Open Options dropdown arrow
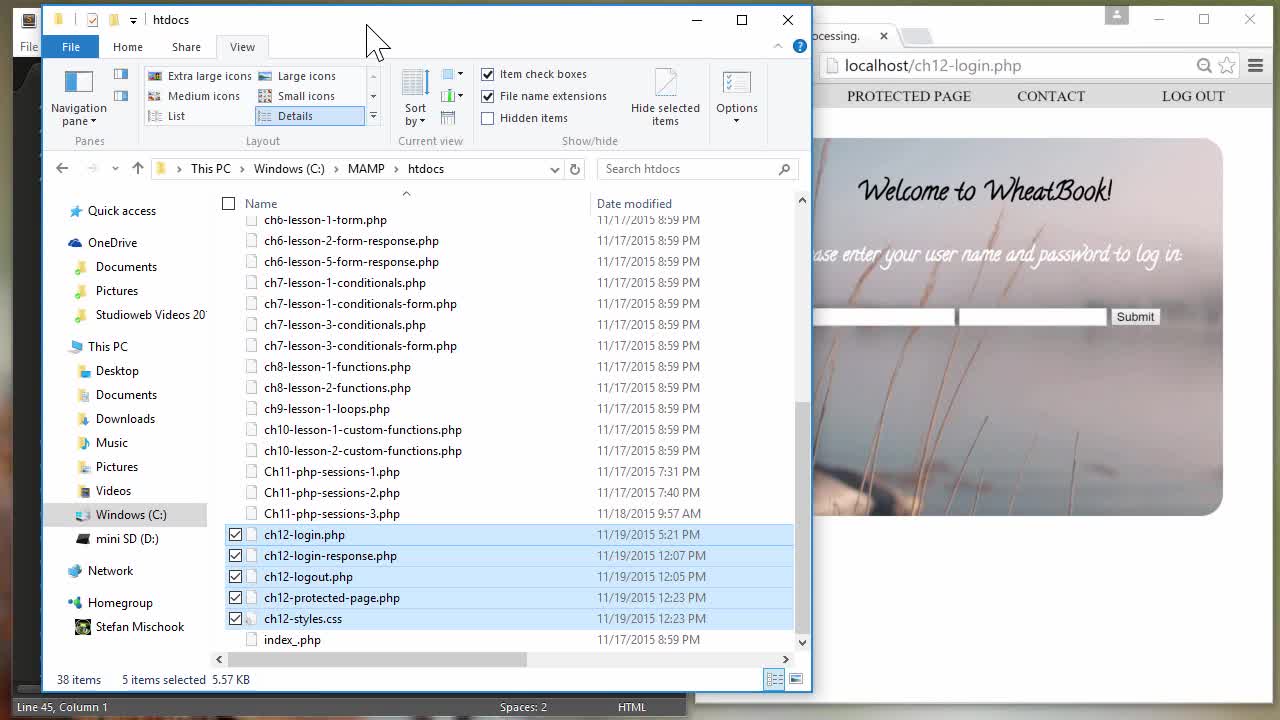Image resolution: width=1280 pixels, height=720 pixels. pos(737,121)
